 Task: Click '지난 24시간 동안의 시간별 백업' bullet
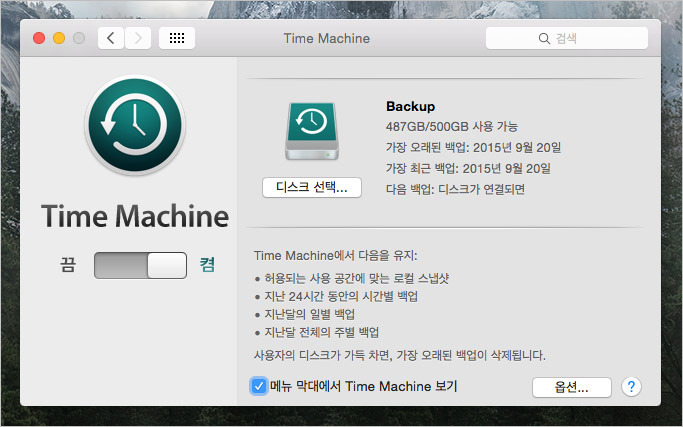pyautogui.click(x=341, y=296)
